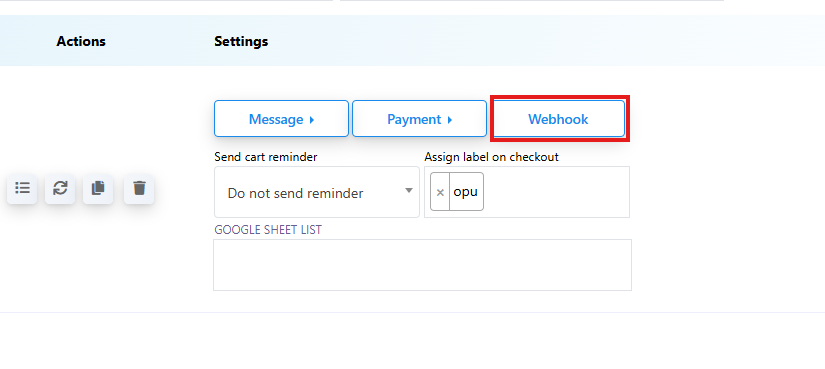The image size is (825, 369).
Task: Click the Settings column header
Action: coord(241,41)
